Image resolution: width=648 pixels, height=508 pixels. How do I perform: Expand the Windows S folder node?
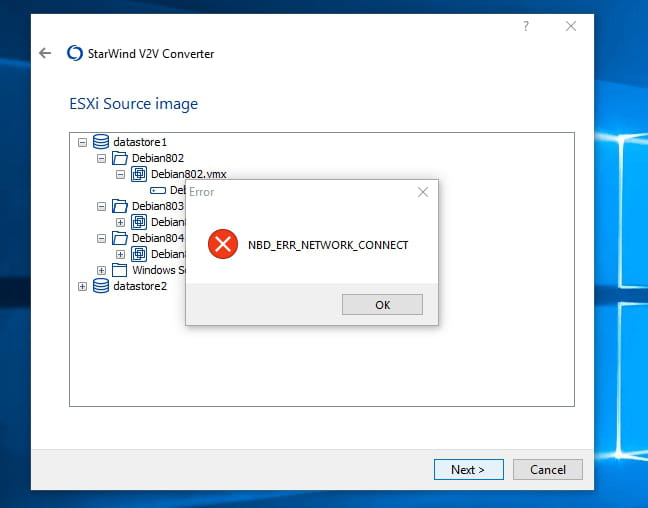[x=101, y=270]
